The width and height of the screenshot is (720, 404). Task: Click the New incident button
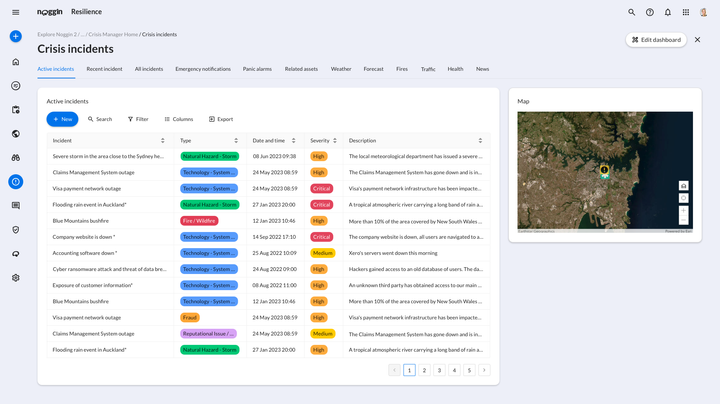(x=62, y=119)
